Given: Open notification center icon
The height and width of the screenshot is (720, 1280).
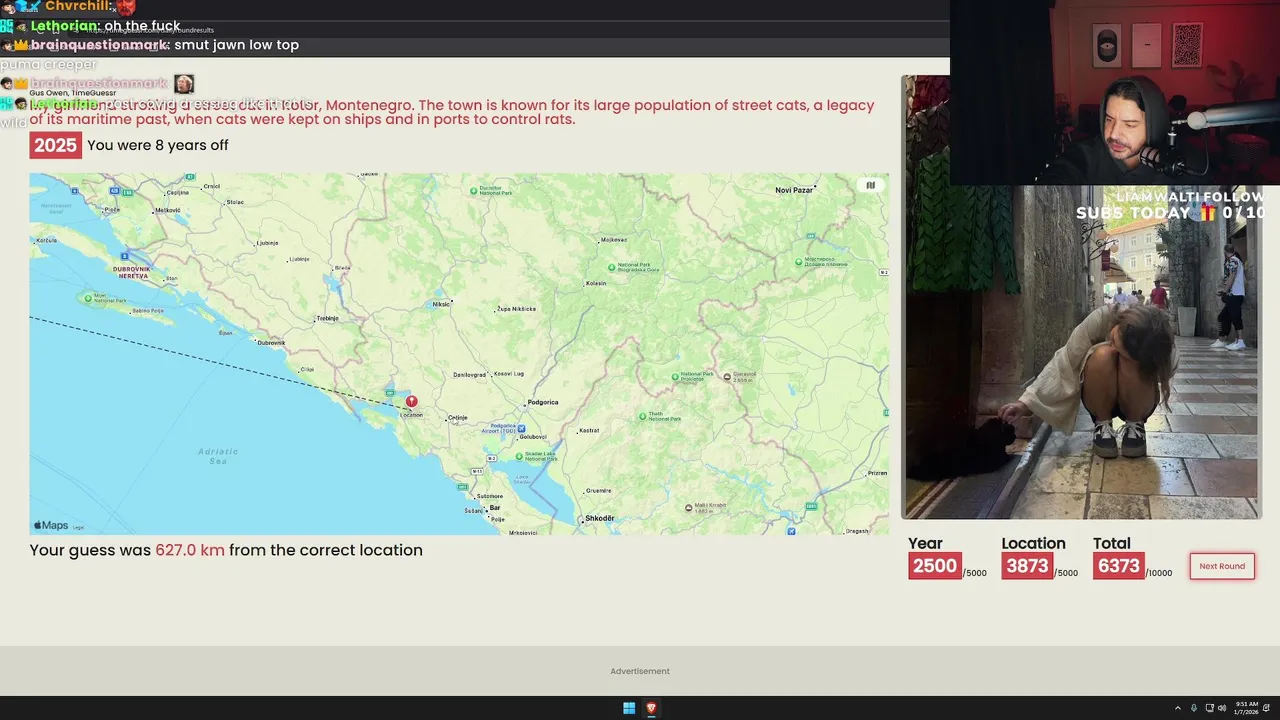Looking at the screenshot, I should (1267, 708).
